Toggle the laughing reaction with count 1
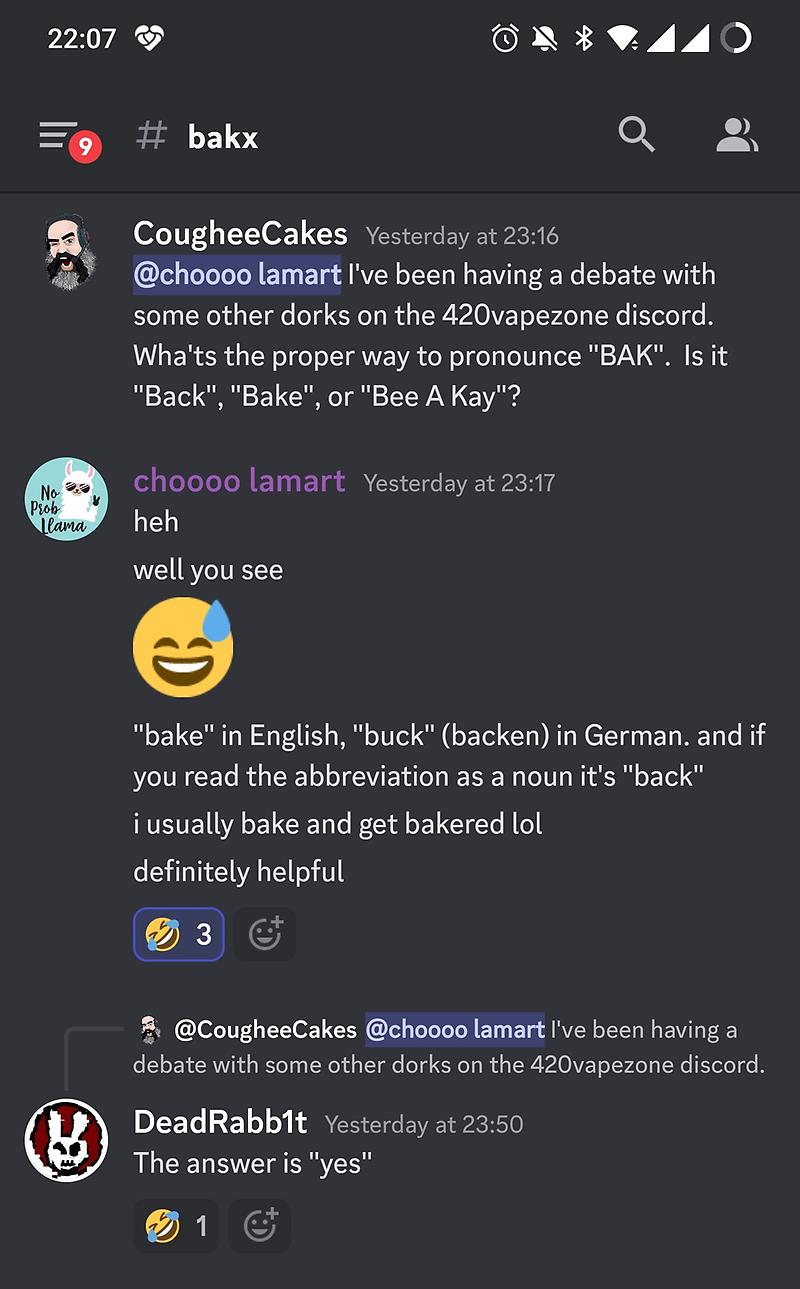Viewport: 800px width, 1289px height. click(176, 1225)
